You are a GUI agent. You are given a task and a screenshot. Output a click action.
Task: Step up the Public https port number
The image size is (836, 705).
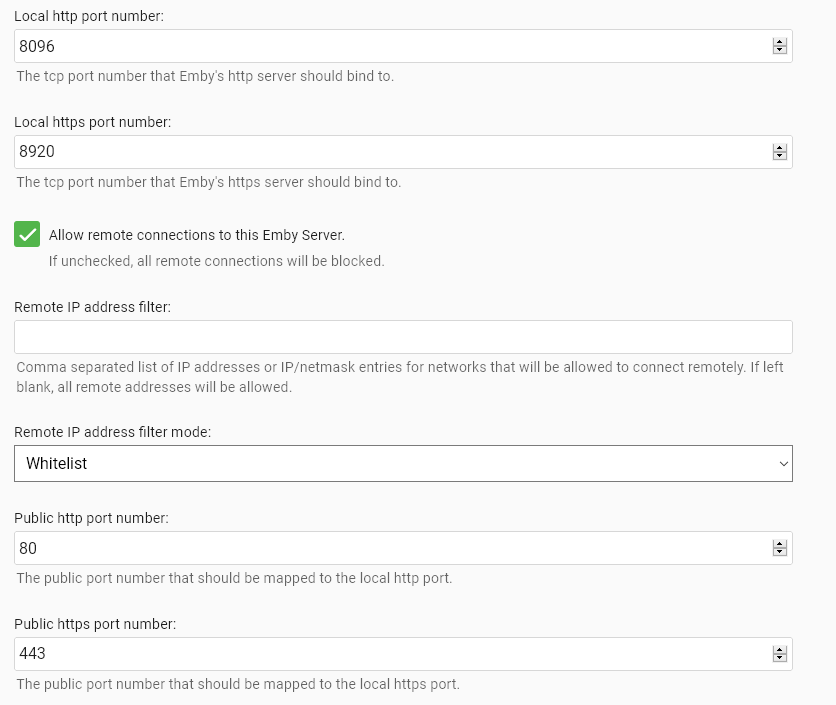[780, 650]
